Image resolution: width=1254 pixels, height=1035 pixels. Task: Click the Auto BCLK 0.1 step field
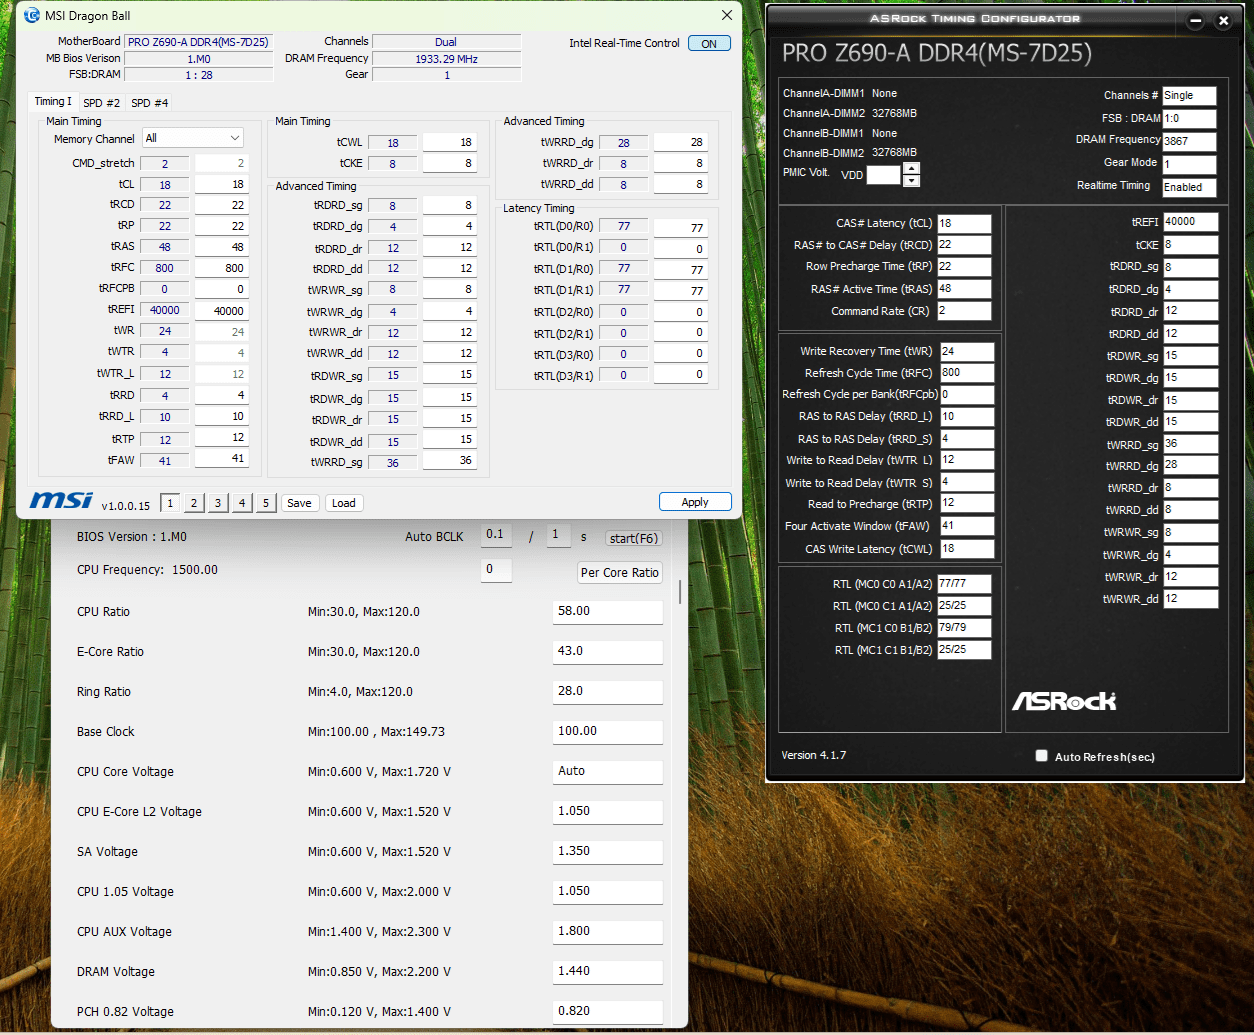click(496, 535)
